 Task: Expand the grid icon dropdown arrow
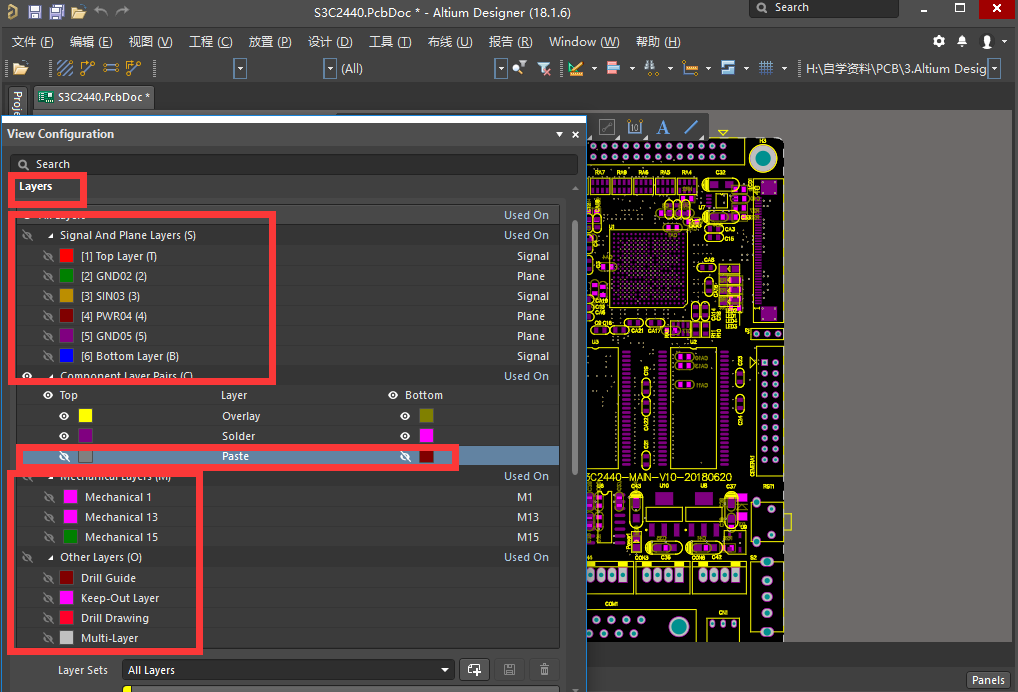(x=784, y=68)
